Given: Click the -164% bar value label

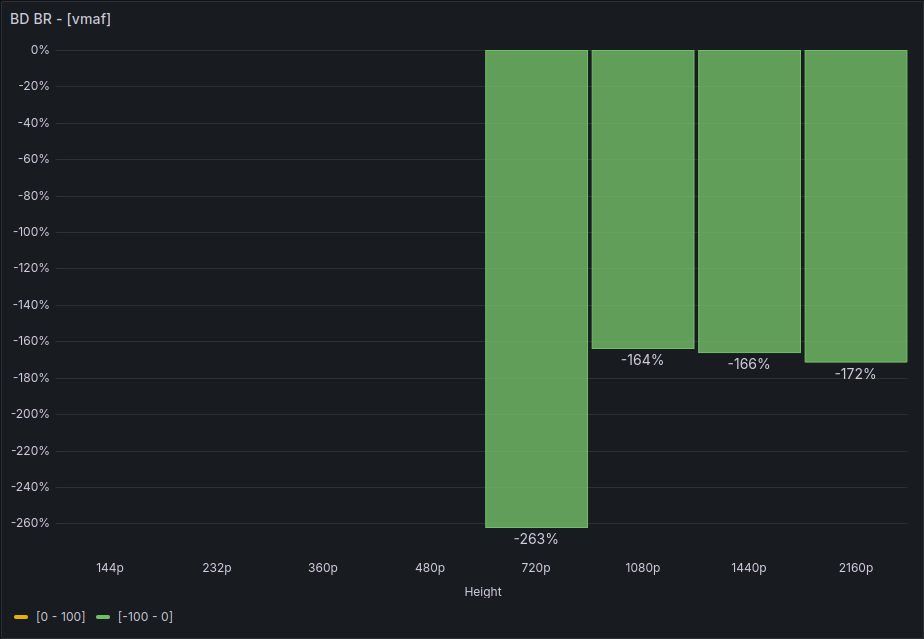Looking at the screenshot, I should pos(642,360).
